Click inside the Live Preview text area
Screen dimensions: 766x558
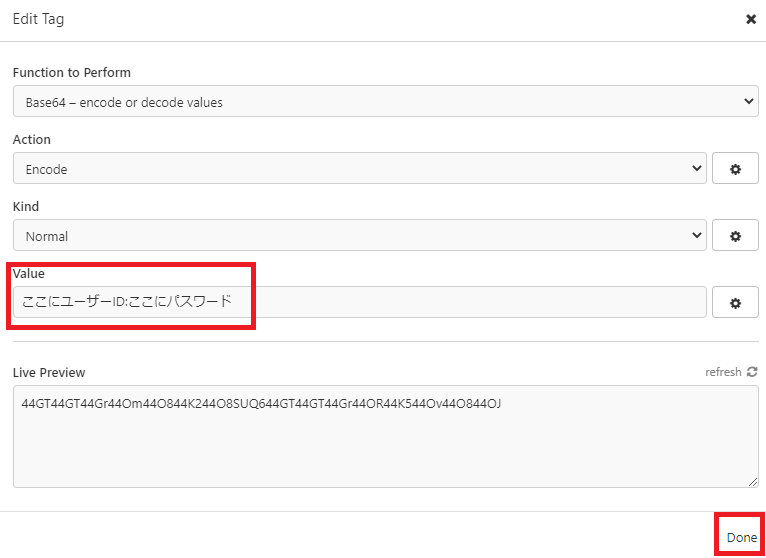tap(386, 436)
